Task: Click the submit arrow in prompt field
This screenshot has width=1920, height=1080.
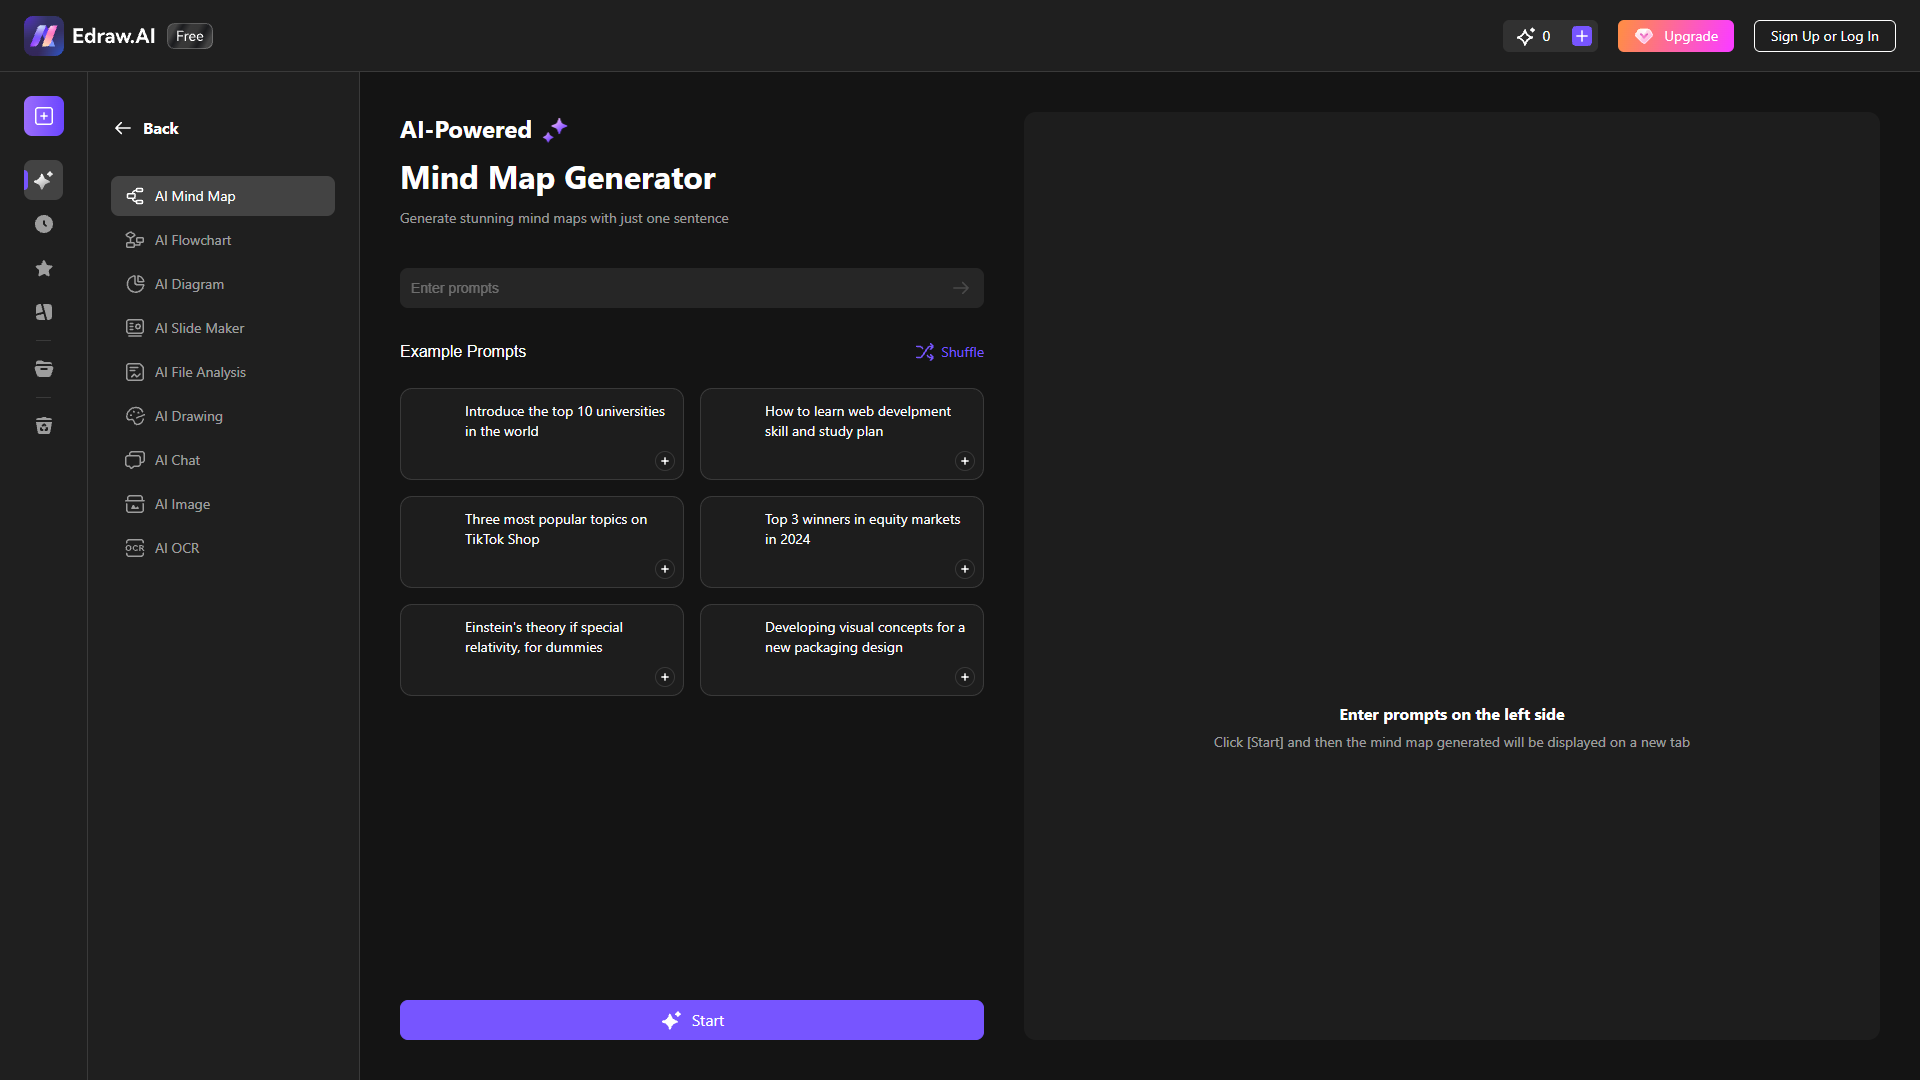Action: point(961,288)
